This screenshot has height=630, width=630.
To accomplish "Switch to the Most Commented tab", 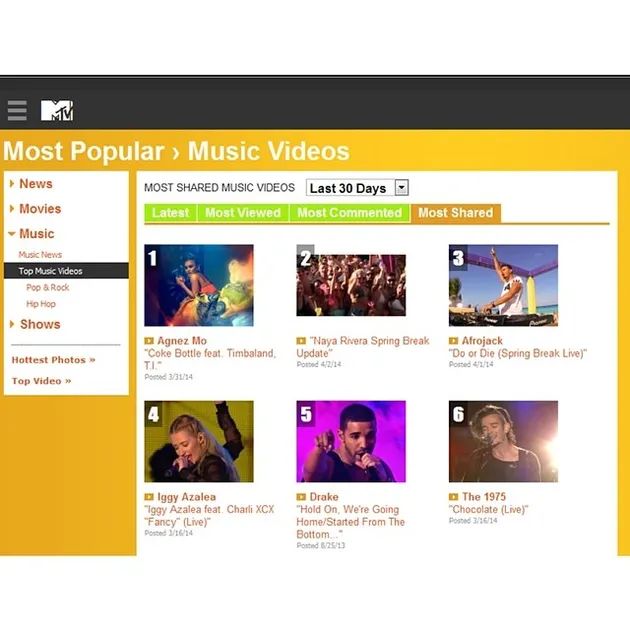I will point(350,213).
